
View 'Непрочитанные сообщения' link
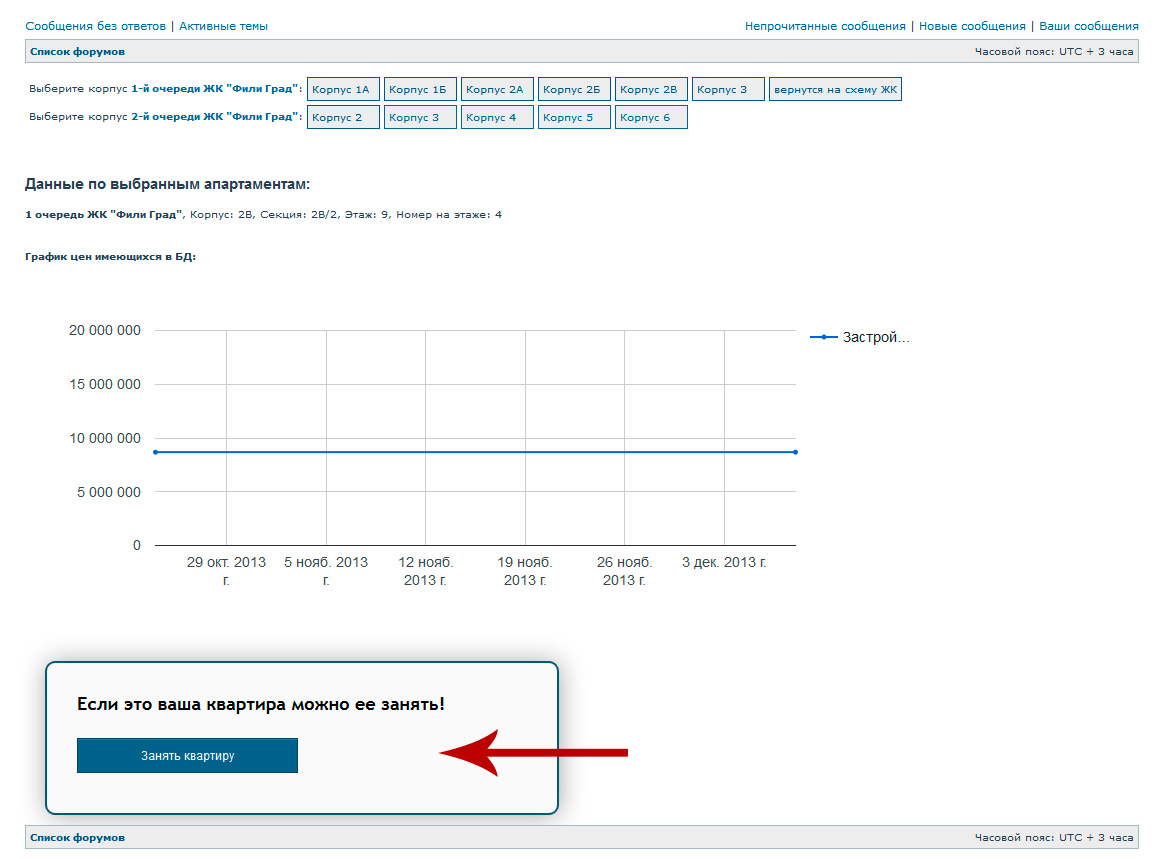[825, 26]
